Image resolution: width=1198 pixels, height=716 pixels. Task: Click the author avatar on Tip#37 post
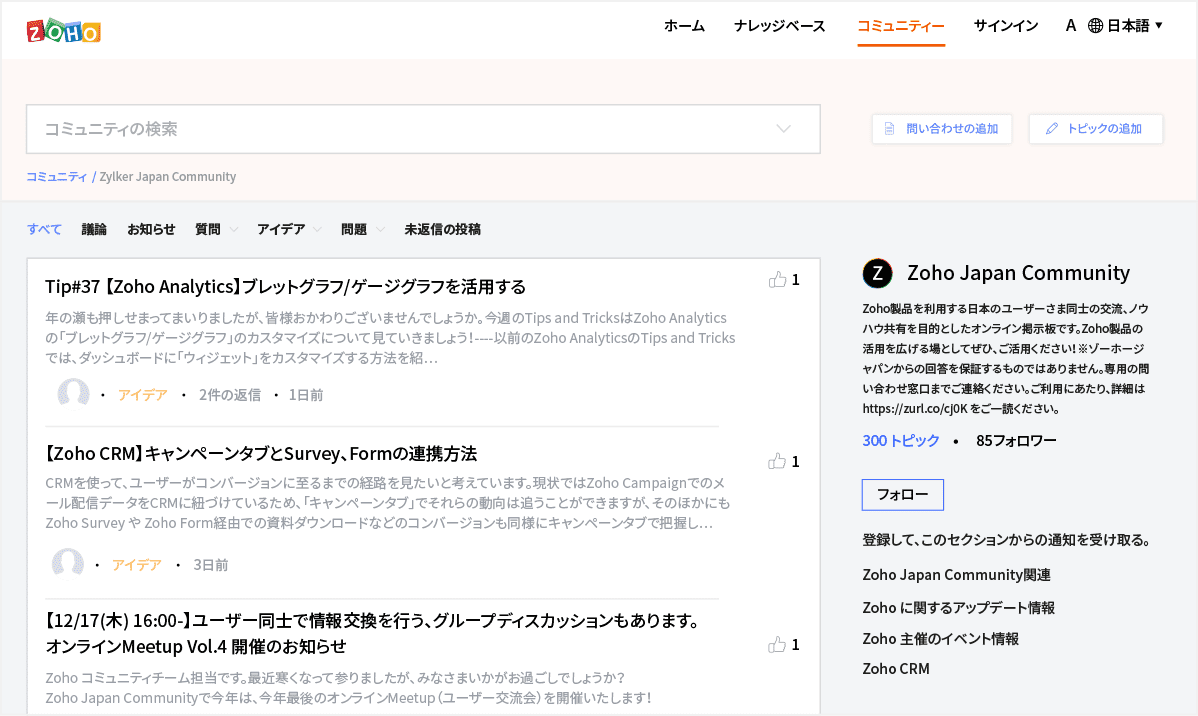click(74, 394)
